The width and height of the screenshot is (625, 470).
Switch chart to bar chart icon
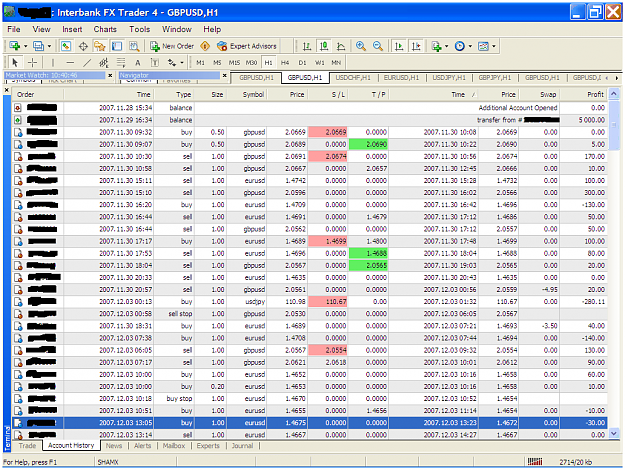(x=307, y=46)
